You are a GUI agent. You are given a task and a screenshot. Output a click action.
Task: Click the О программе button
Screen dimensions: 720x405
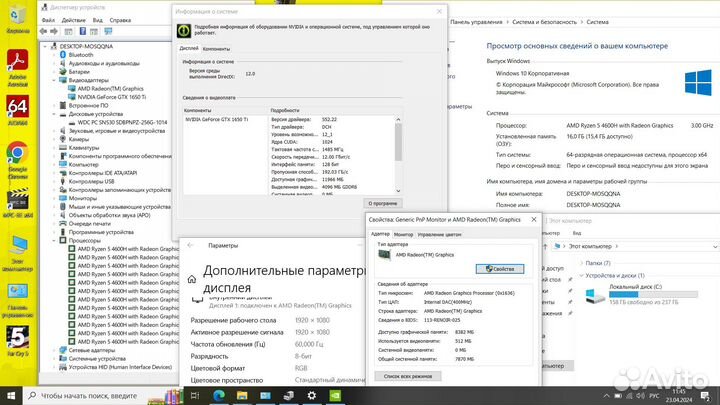[383, 203]
